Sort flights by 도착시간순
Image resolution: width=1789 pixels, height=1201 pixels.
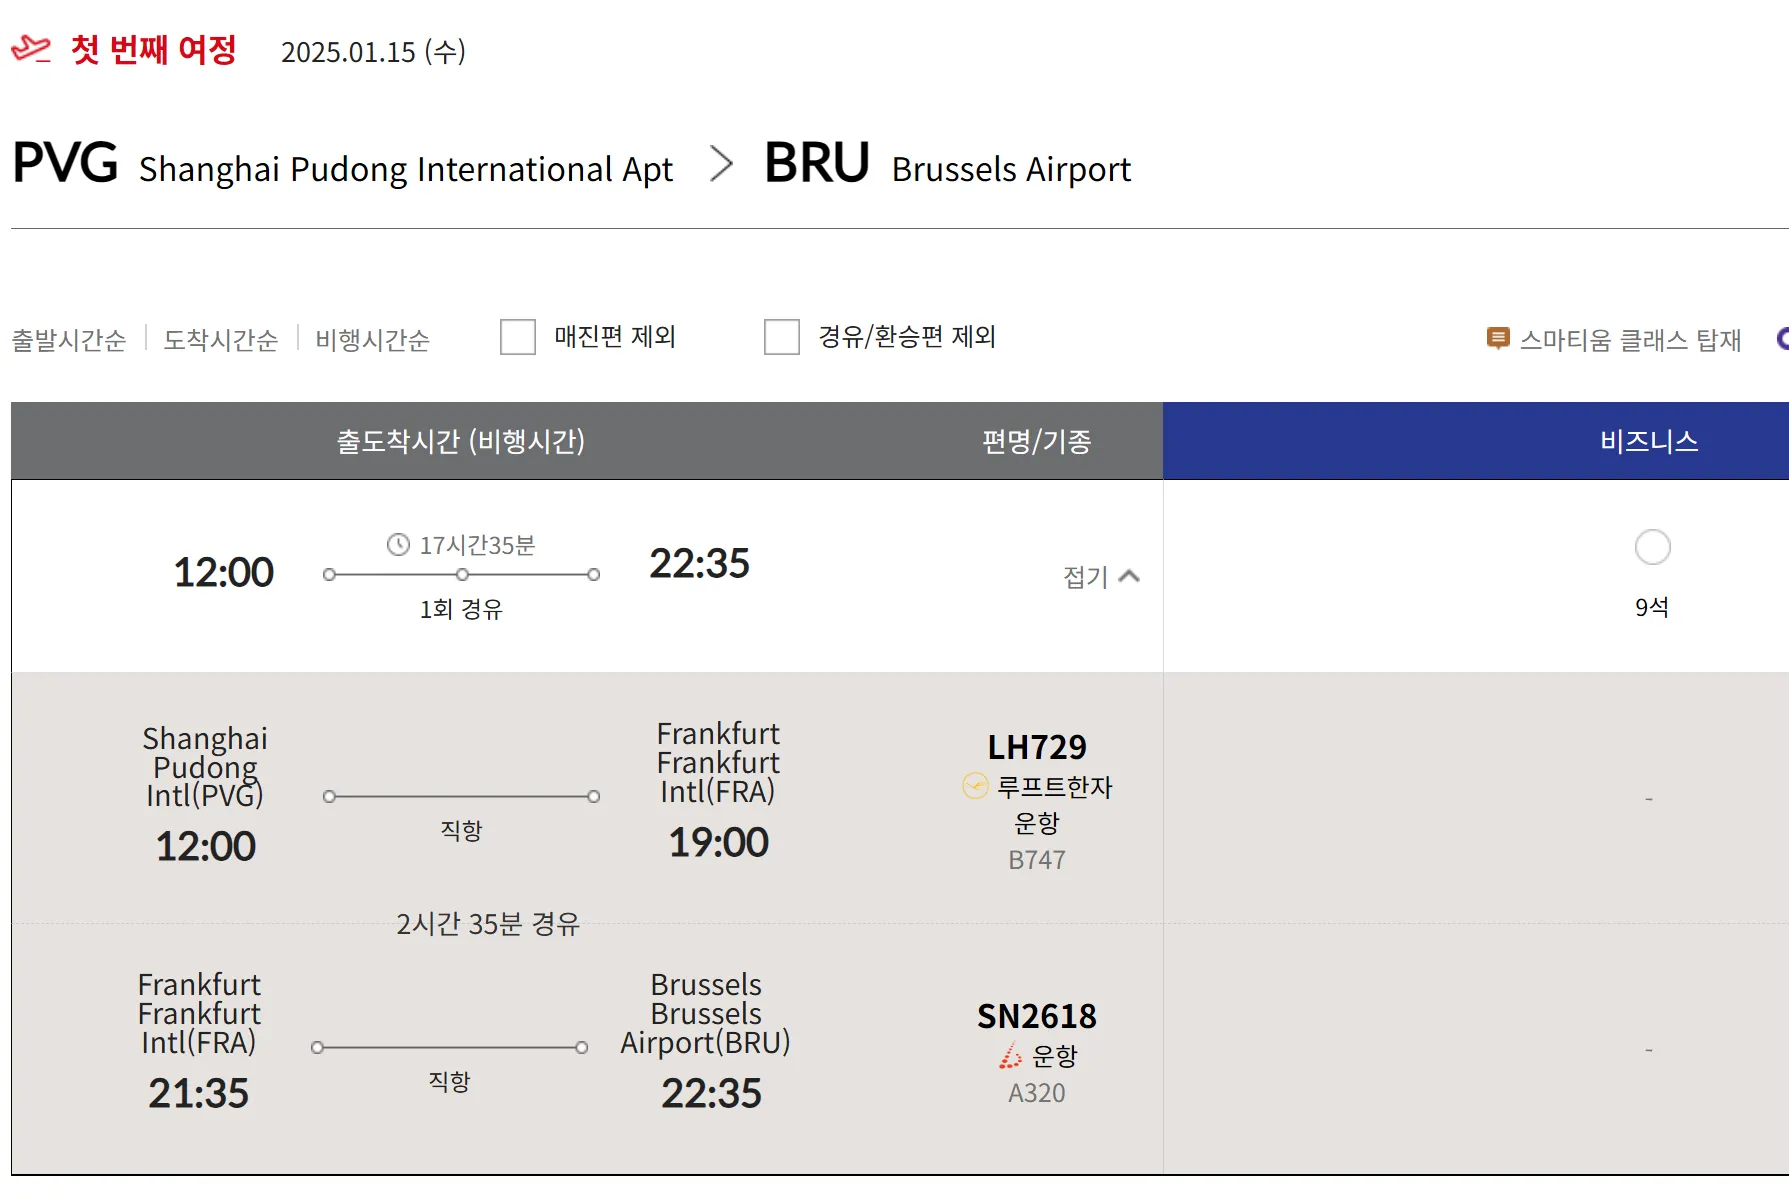click(x=221, y=340)
